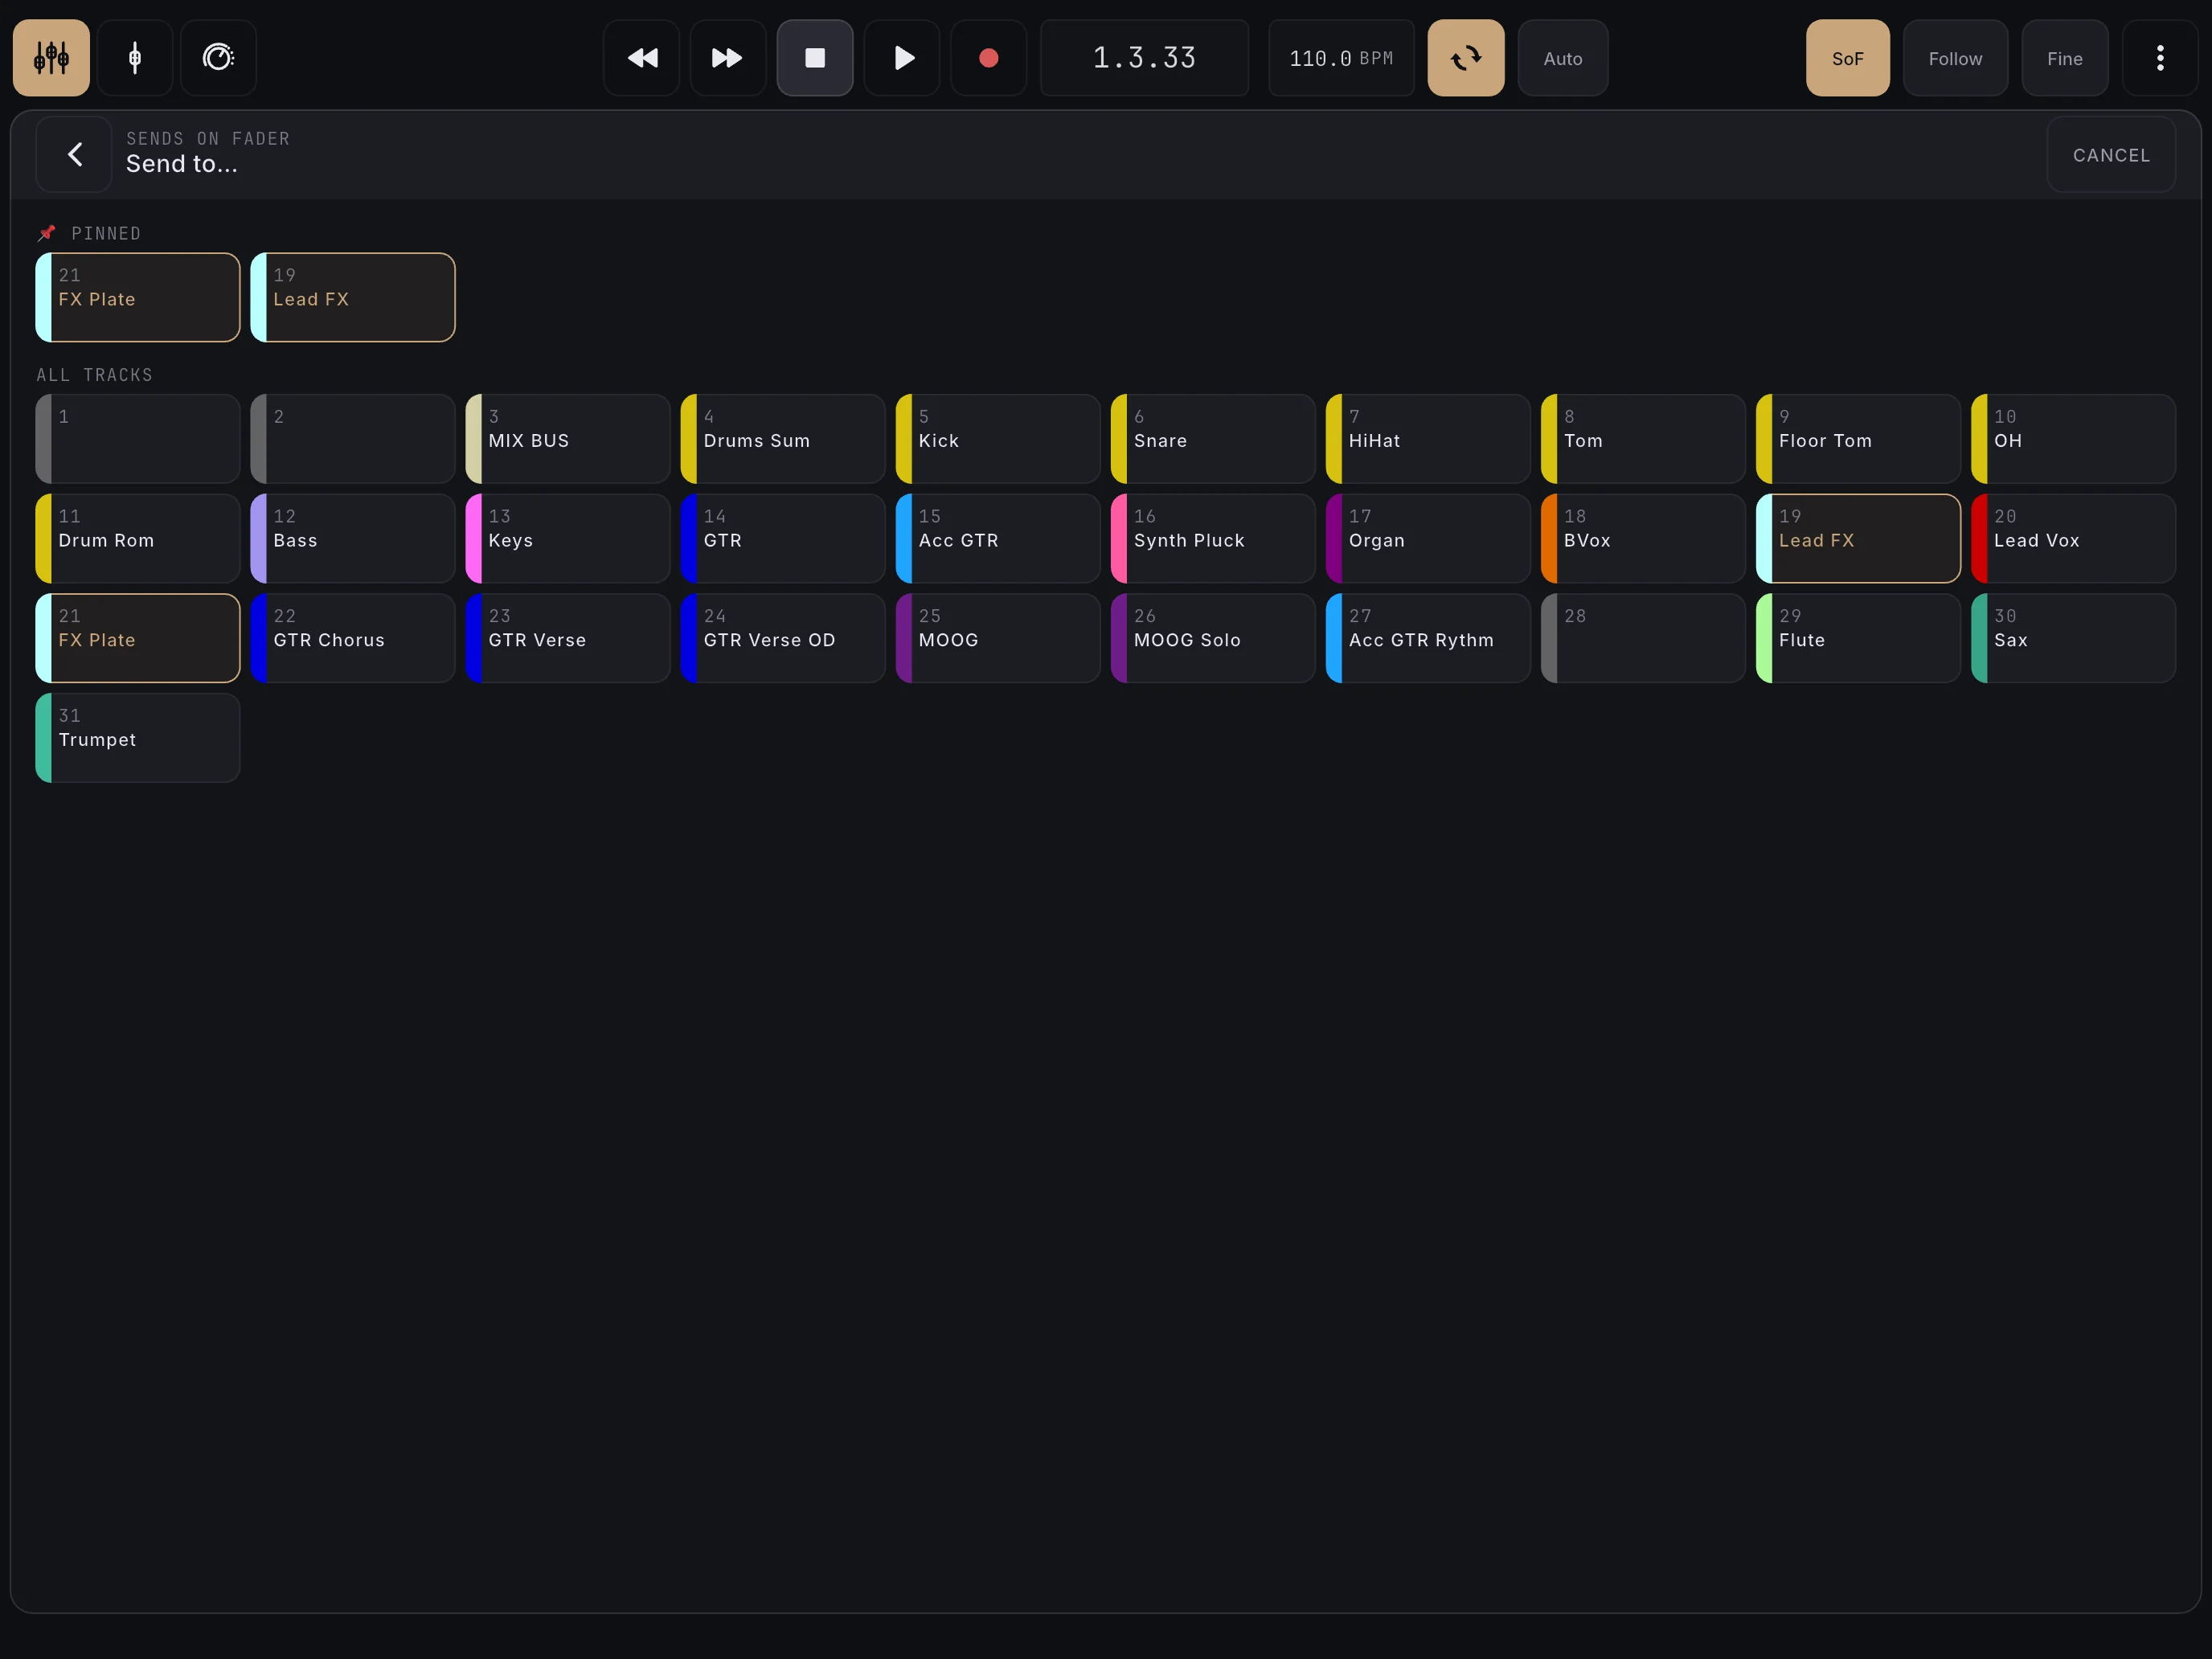Select the OH track 10

click(x=2073, y=439)
